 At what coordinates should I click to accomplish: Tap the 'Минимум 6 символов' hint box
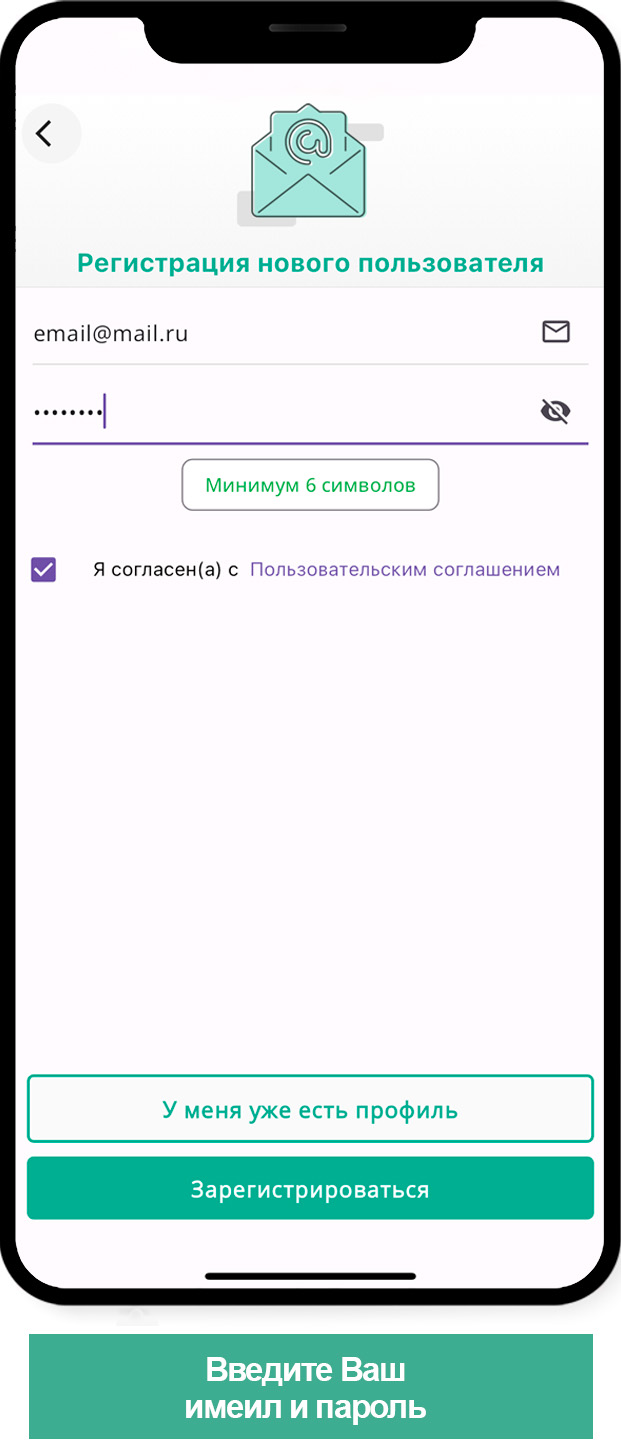pos(310,485)
